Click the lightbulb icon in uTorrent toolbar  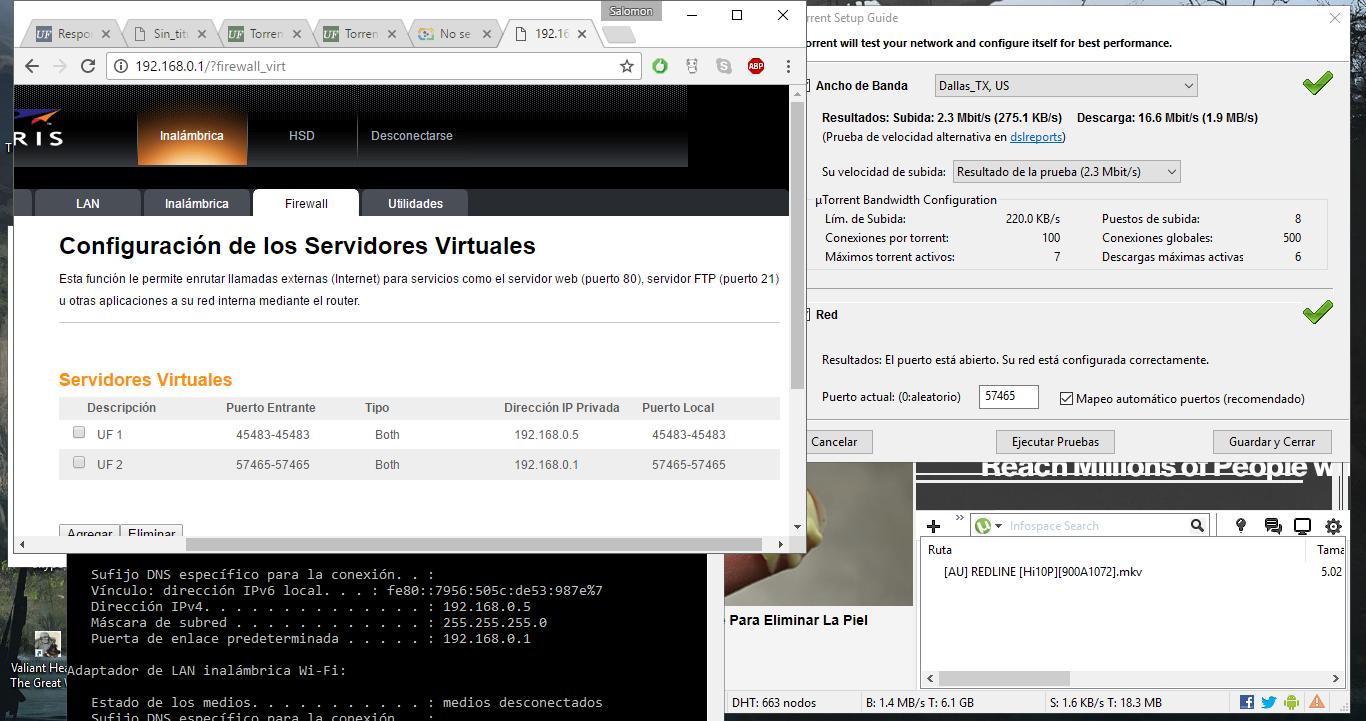(1241, 526)
